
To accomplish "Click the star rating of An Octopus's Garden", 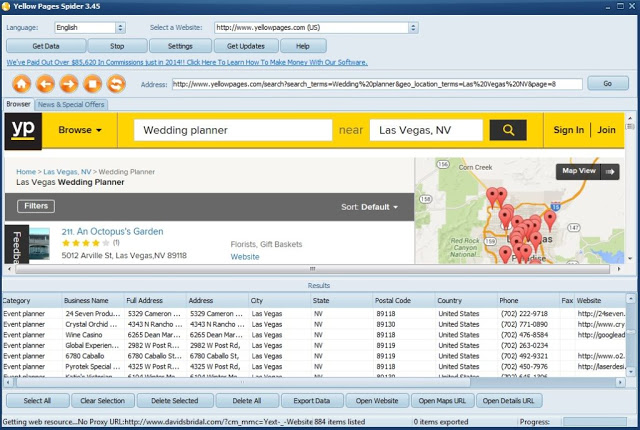I will 85,243.
